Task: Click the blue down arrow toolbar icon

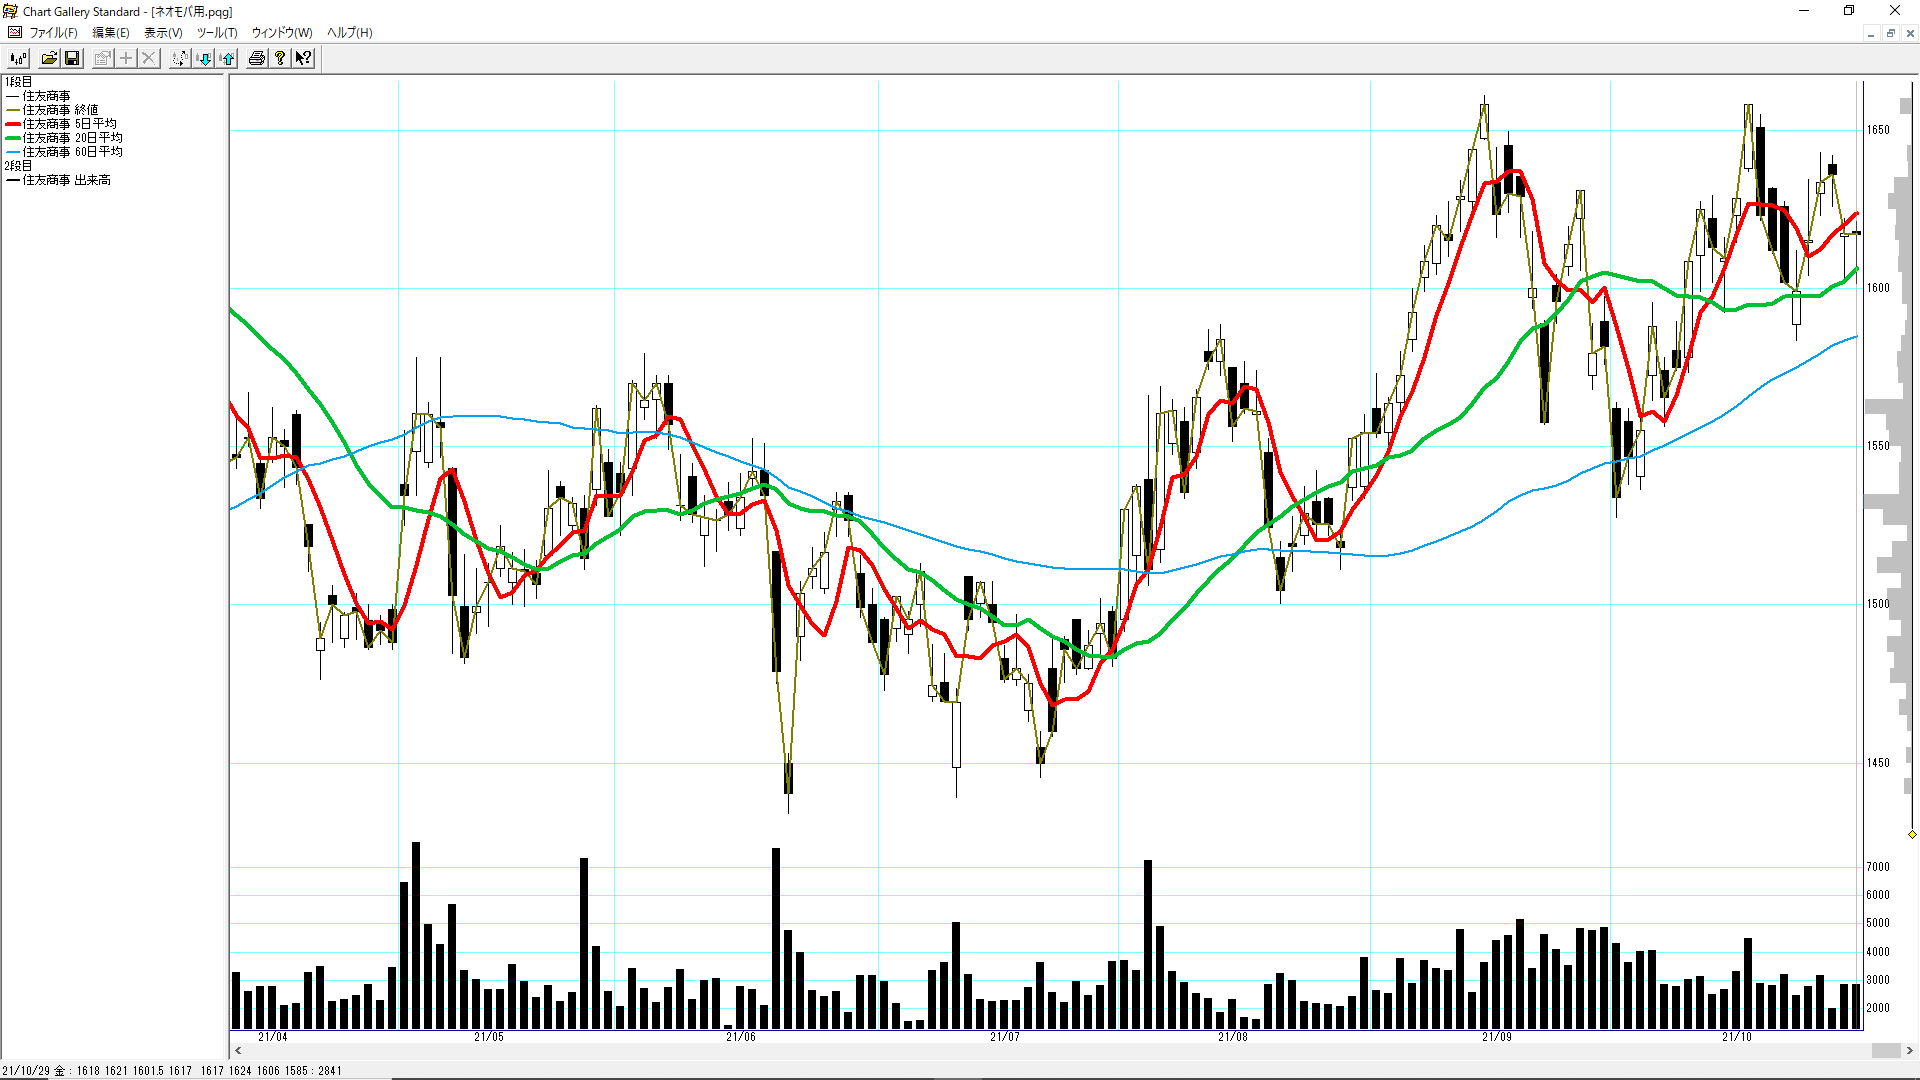Action: pos(204,58)
